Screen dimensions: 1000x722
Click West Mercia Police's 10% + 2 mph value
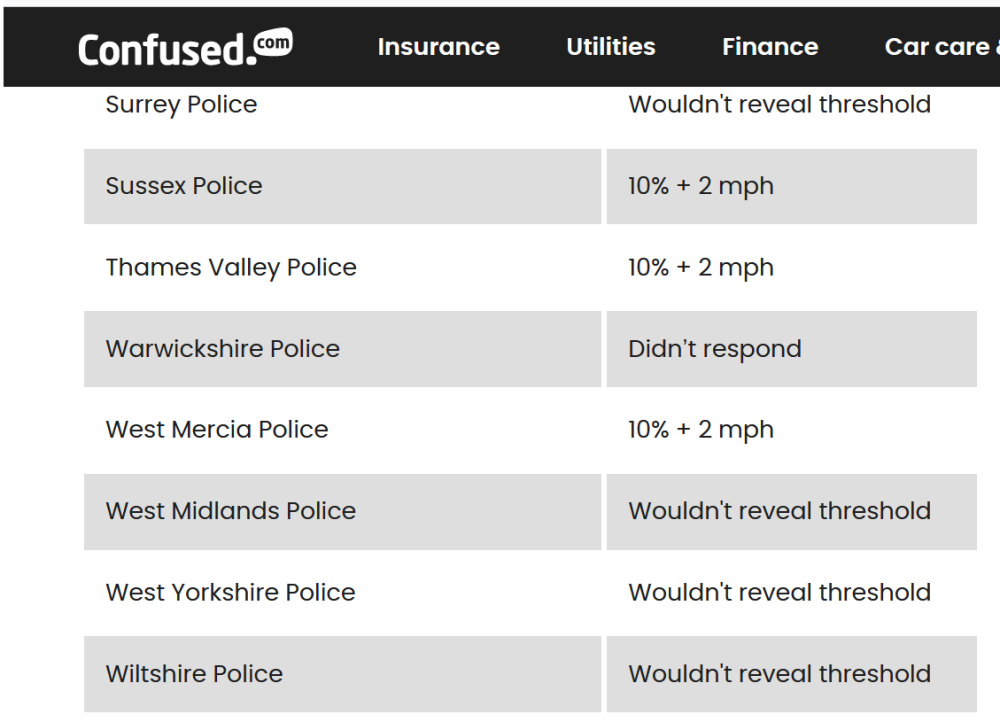701,430
